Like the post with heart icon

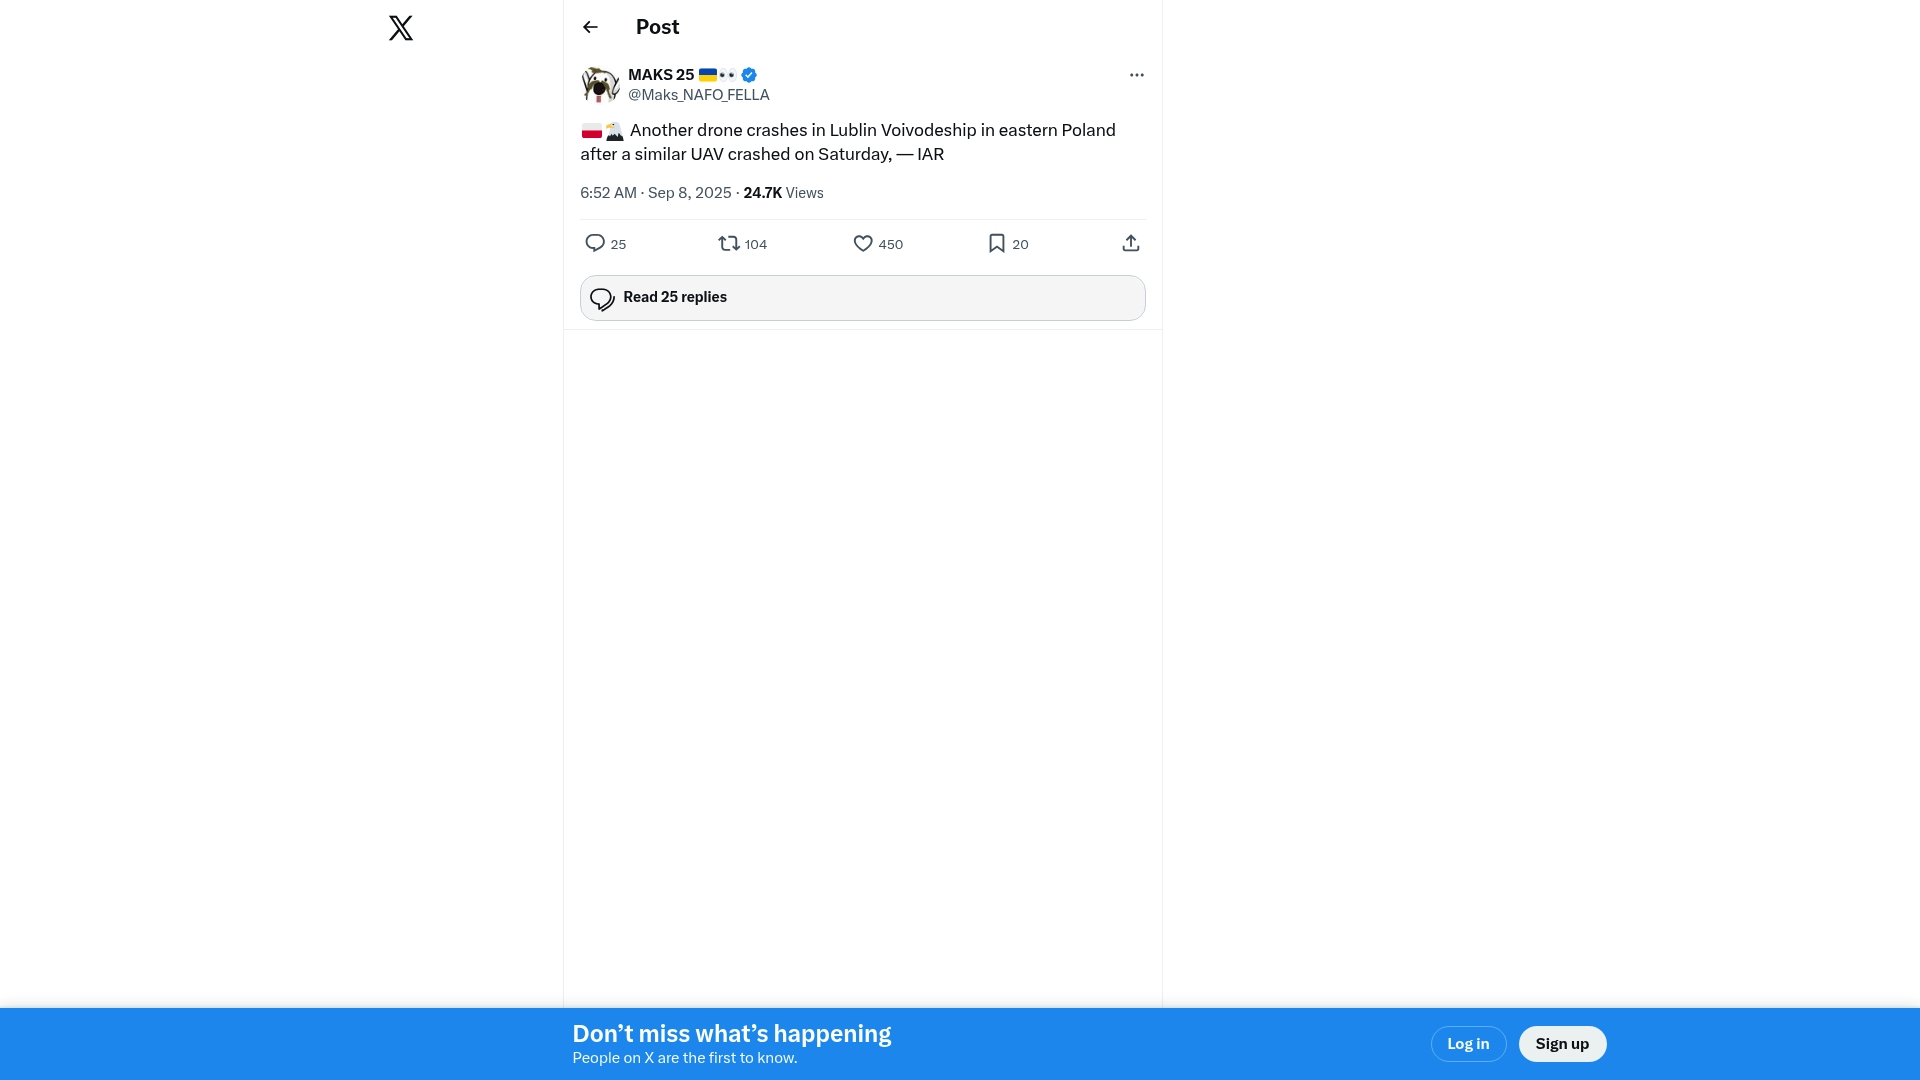coord(863,243)
